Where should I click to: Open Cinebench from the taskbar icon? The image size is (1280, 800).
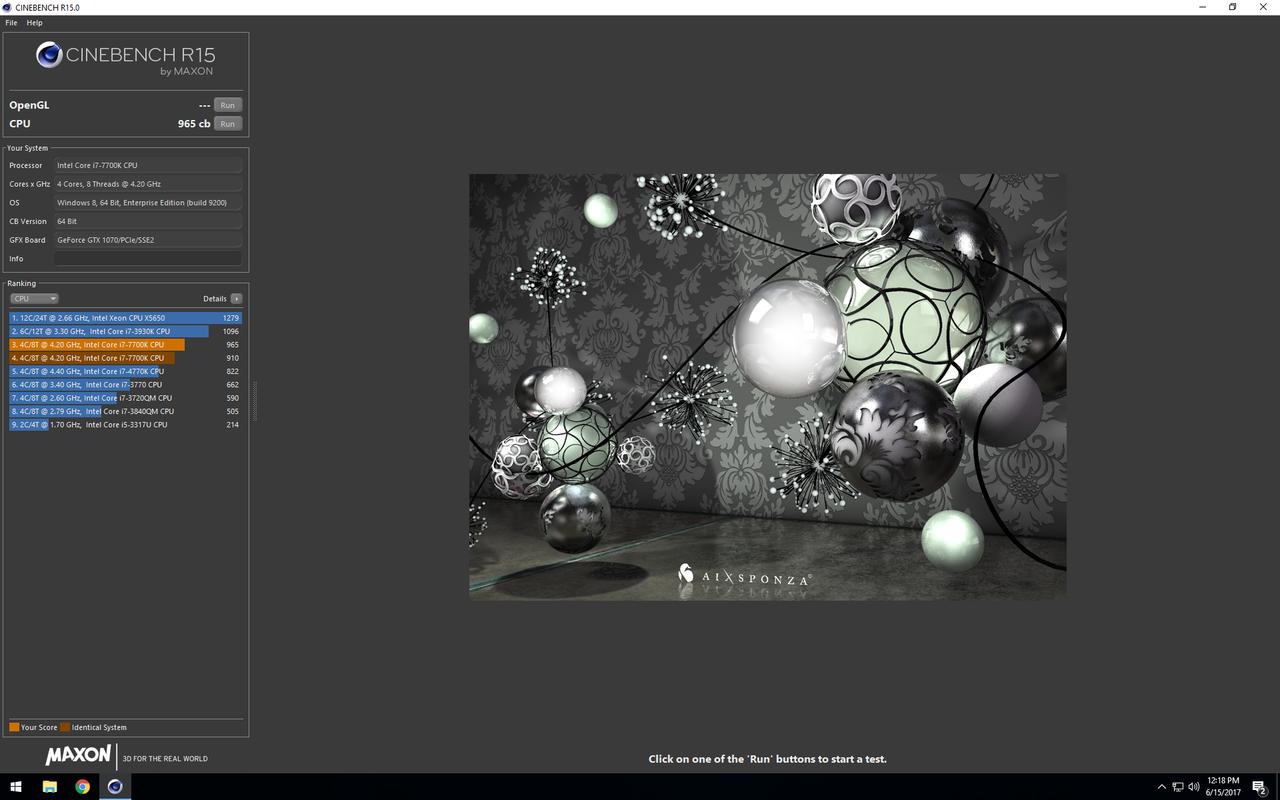coord(115,787)
